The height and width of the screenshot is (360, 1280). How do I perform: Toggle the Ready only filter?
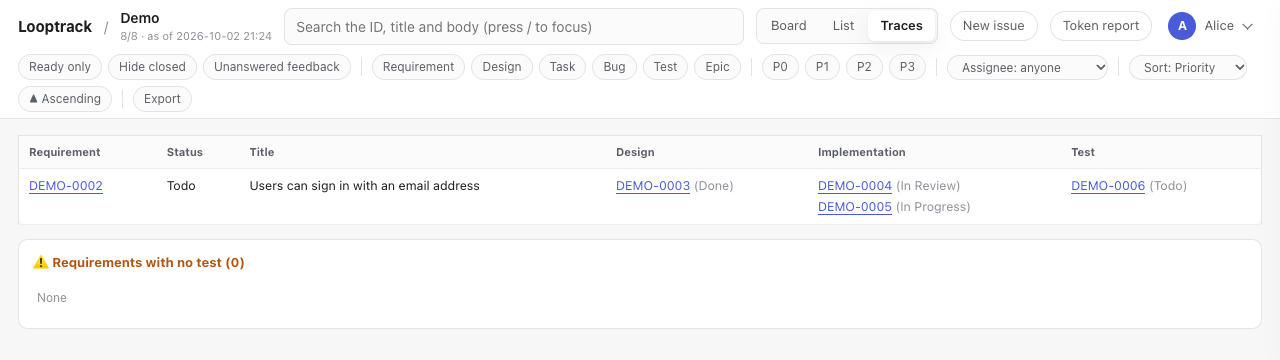point(60,67)
